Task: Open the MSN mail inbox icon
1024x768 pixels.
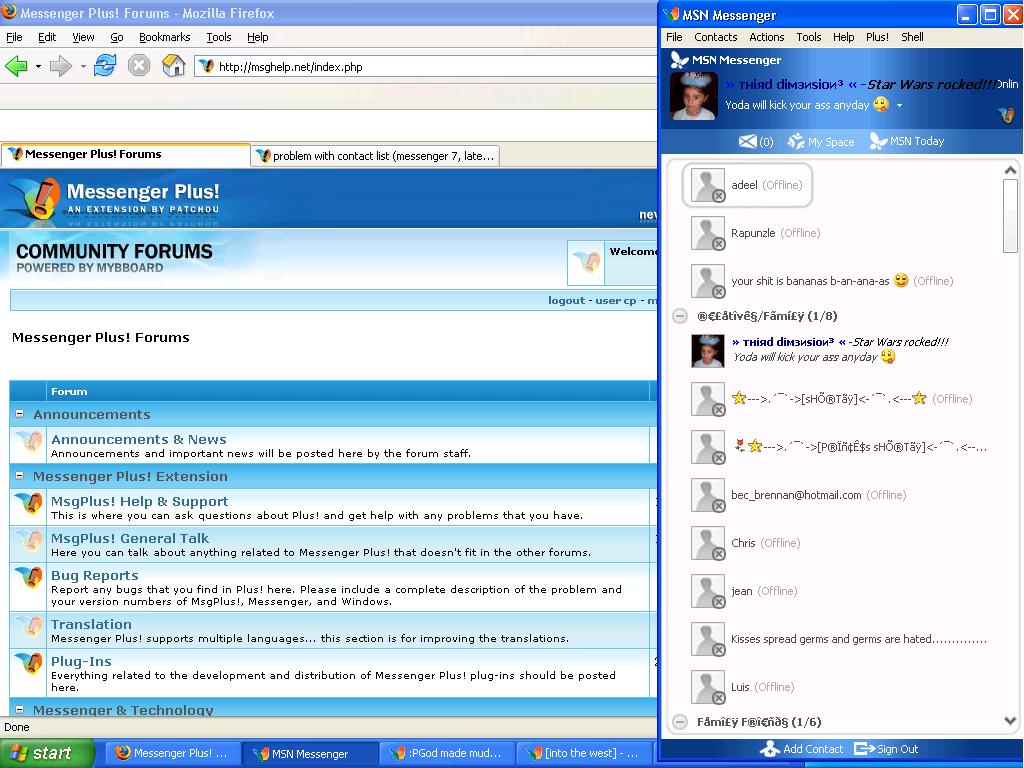Action: [747, 141]
